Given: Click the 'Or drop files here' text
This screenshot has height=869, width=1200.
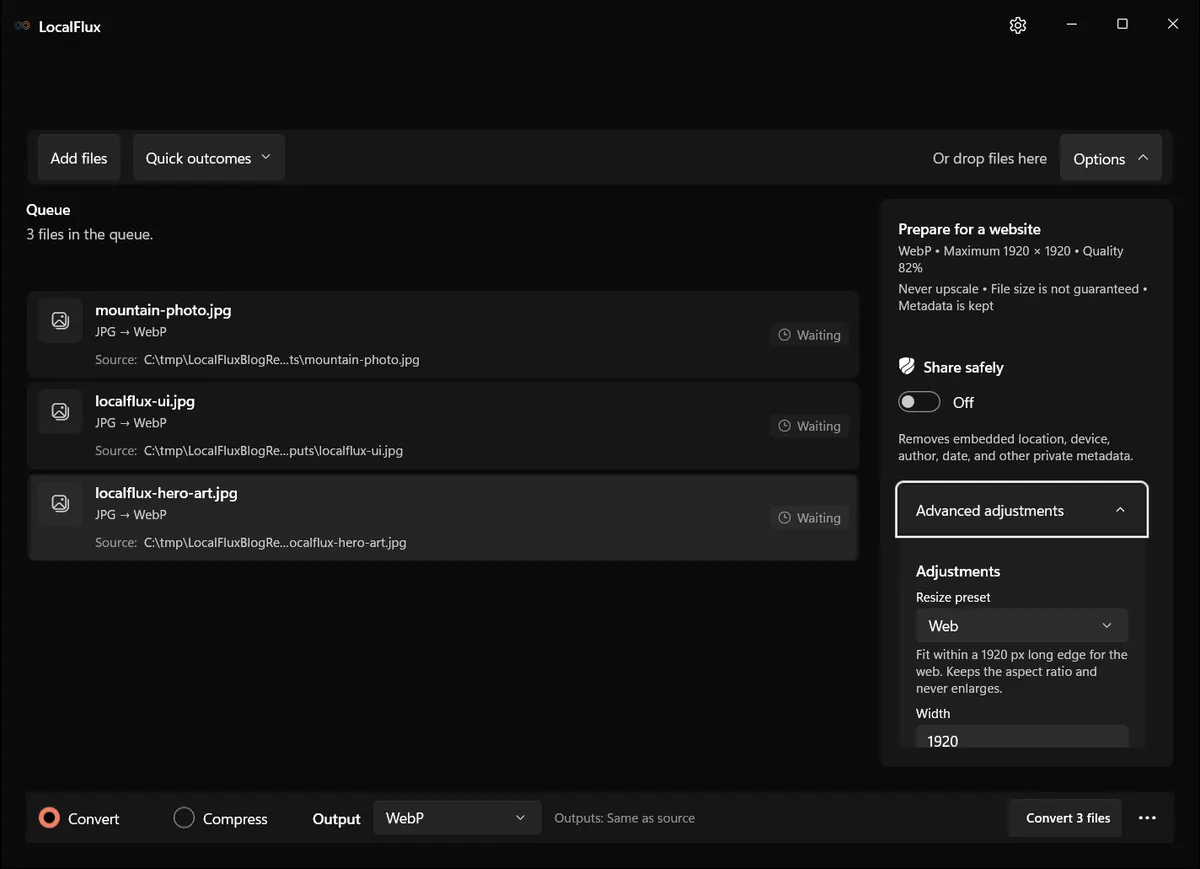Looking at the screenshot, I should [990, 158].
